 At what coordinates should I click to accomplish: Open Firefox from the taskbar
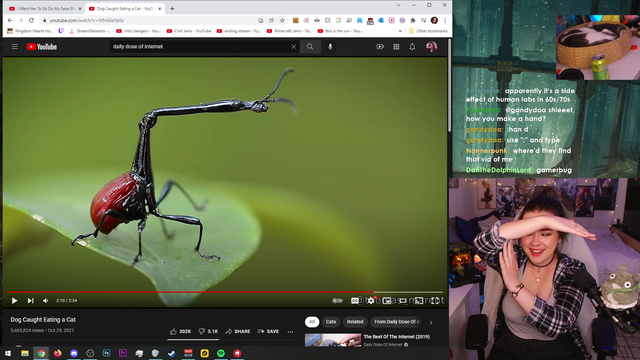(x=58, y=353)
